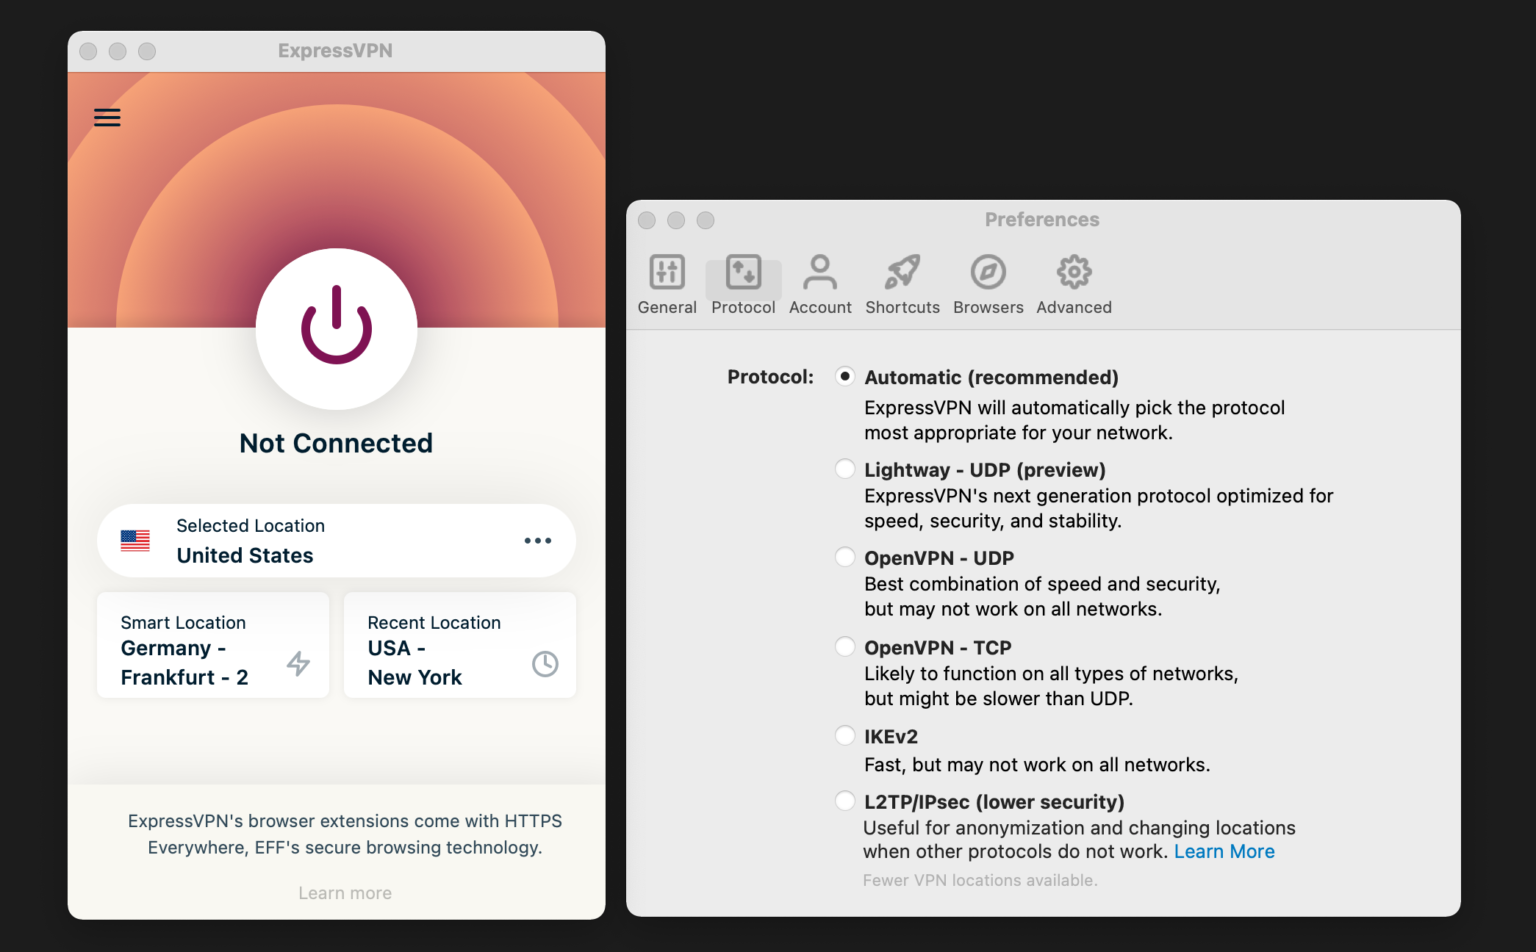Open the Shortcuts rocket tab
Screen dimensions: 1536x952
(902, 284)
